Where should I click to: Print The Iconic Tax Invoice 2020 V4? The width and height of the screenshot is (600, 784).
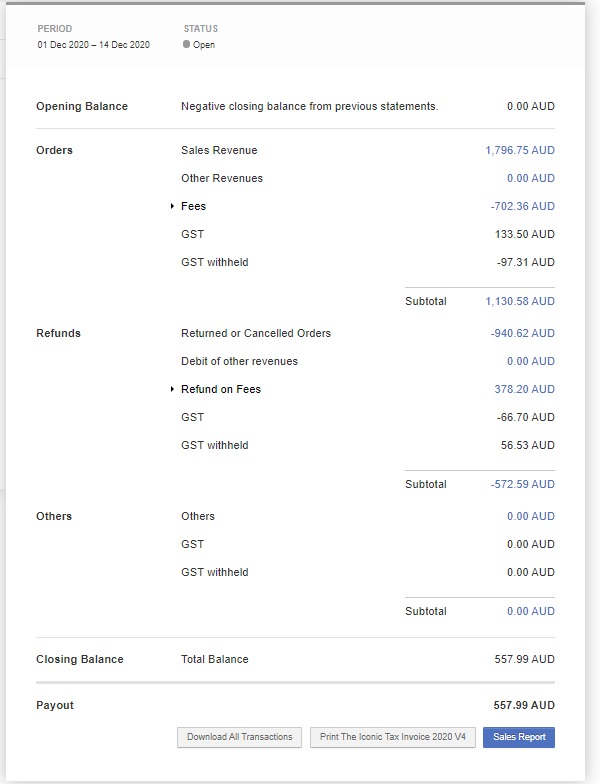(392, 737)
